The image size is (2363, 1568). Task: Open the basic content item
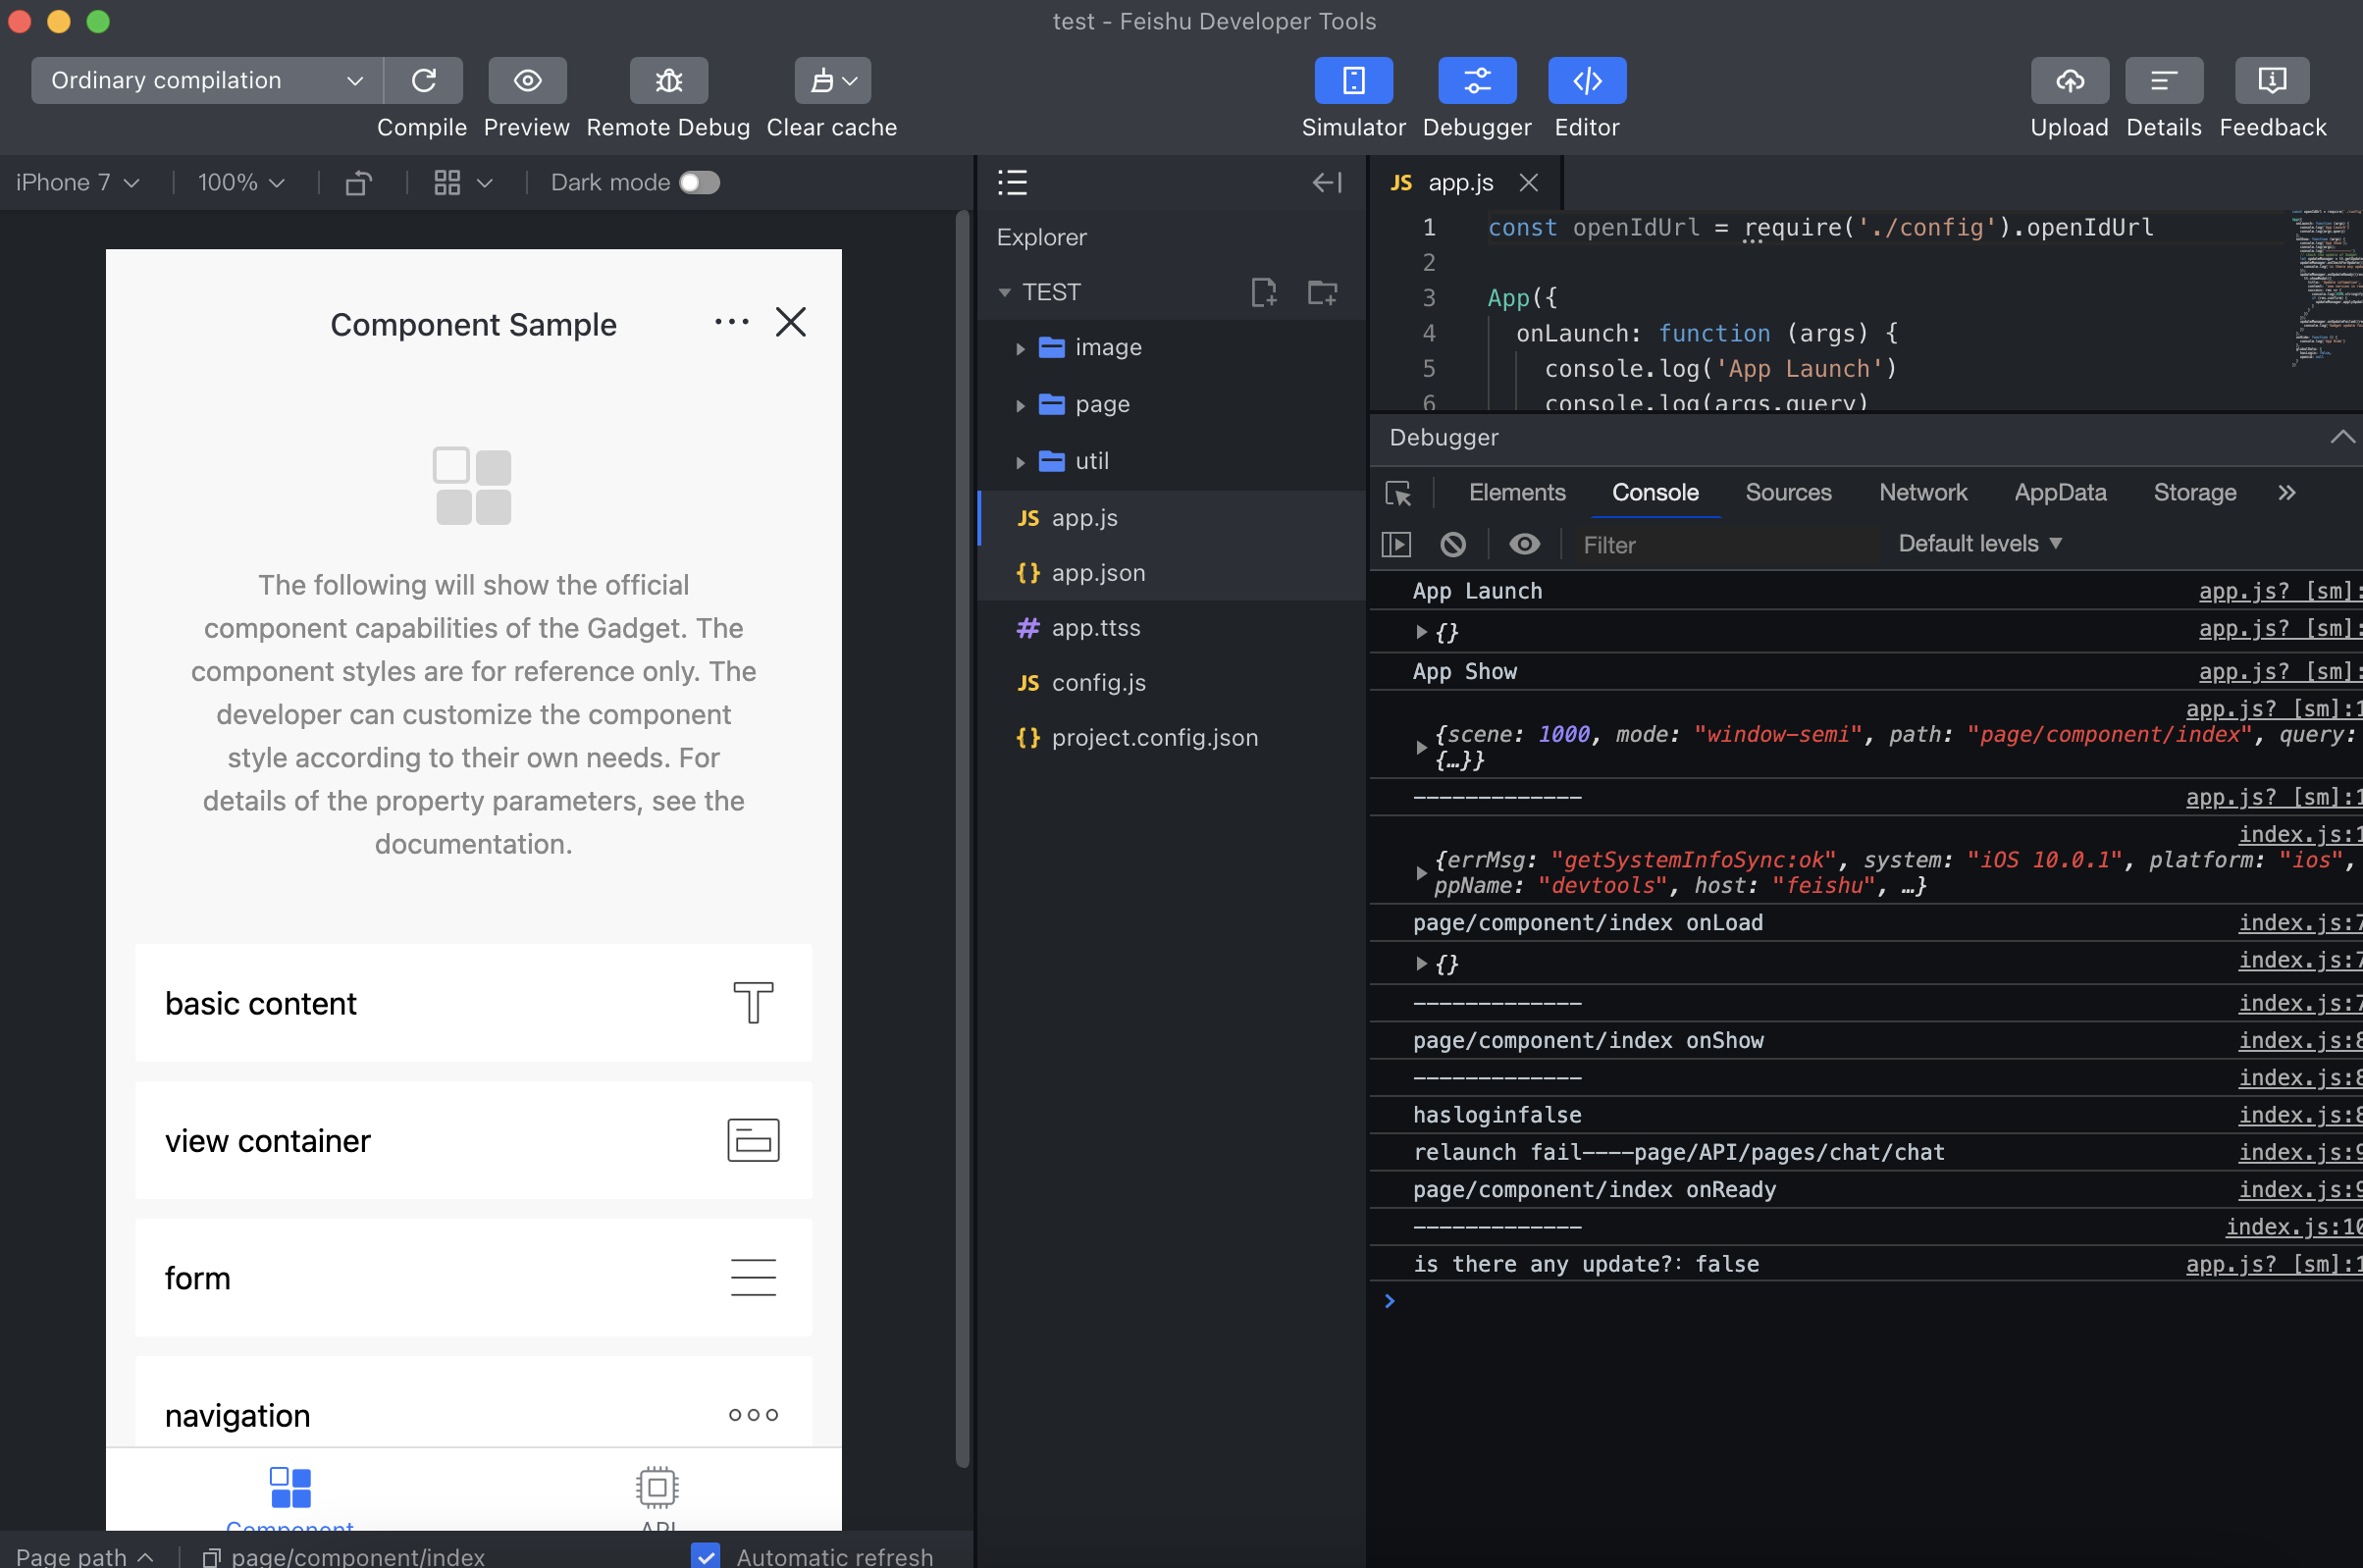pyautogui.click(x=474, y=1003)
